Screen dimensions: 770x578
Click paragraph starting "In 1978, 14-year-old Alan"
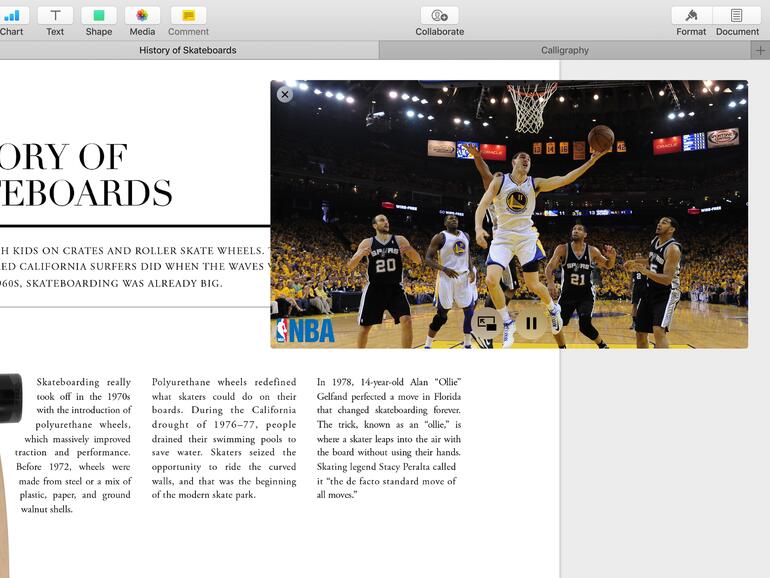[x=388, y=438]
